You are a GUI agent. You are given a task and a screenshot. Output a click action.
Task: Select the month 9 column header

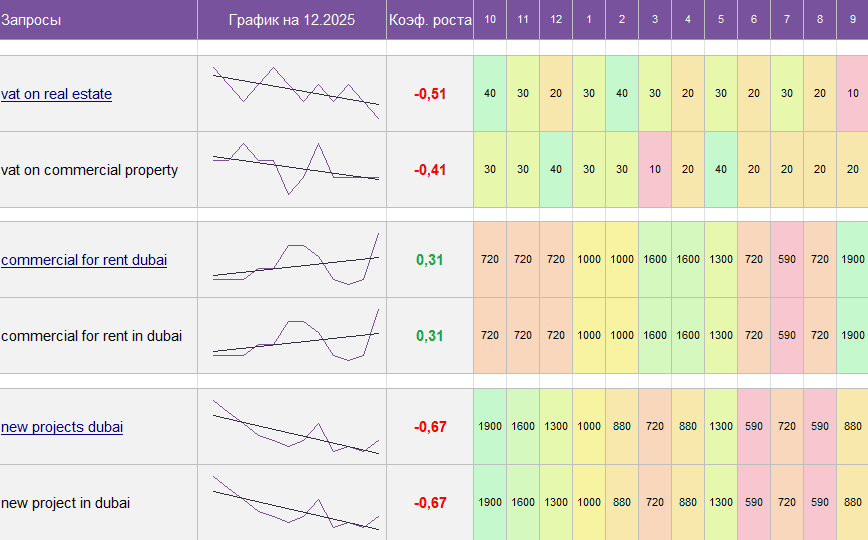(852, 19)
